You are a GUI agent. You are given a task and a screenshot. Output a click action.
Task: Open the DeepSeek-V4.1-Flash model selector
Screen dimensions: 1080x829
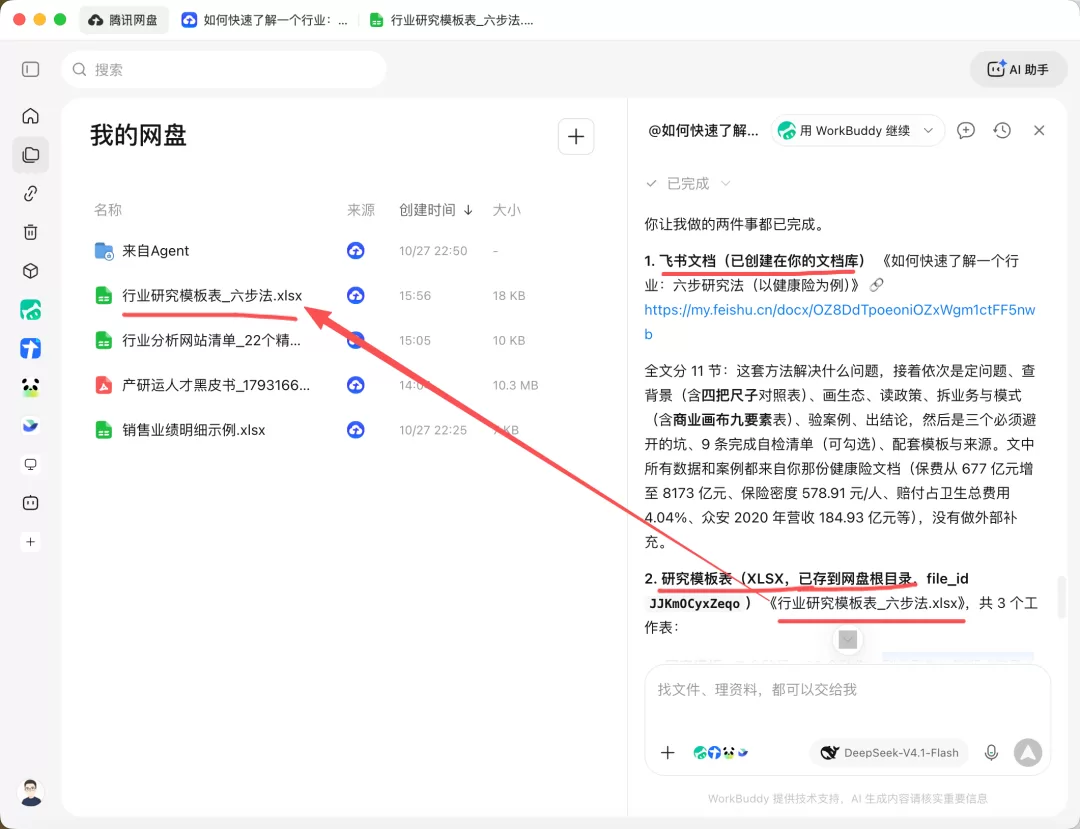(x=889, y=753)
